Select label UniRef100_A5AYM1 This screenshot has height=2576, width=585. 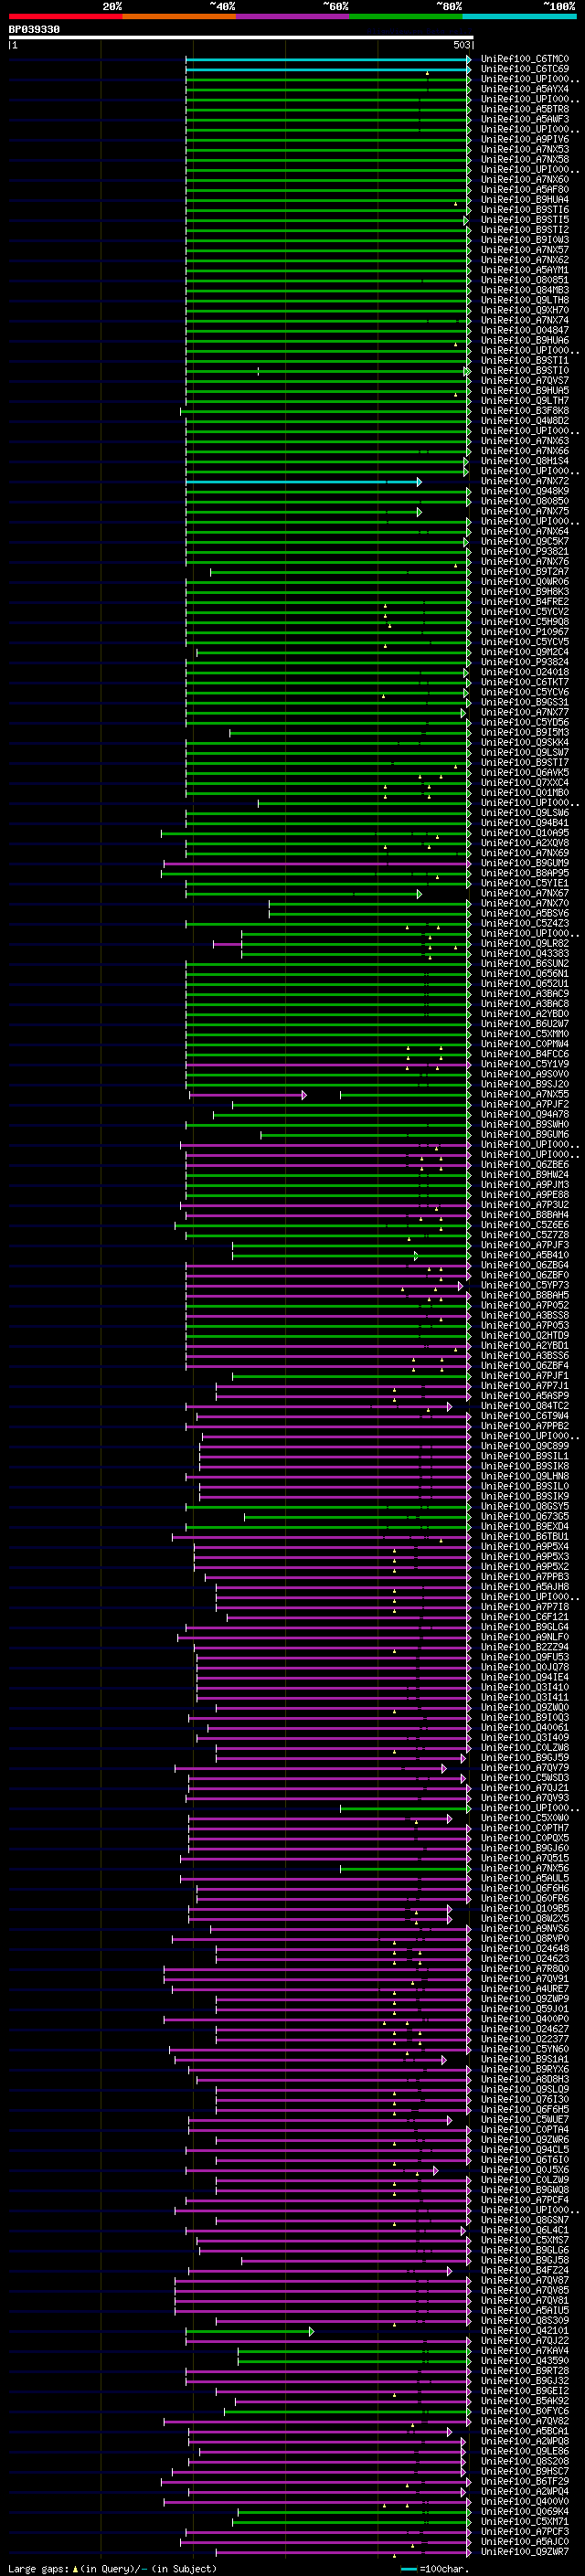click(525, 270)
